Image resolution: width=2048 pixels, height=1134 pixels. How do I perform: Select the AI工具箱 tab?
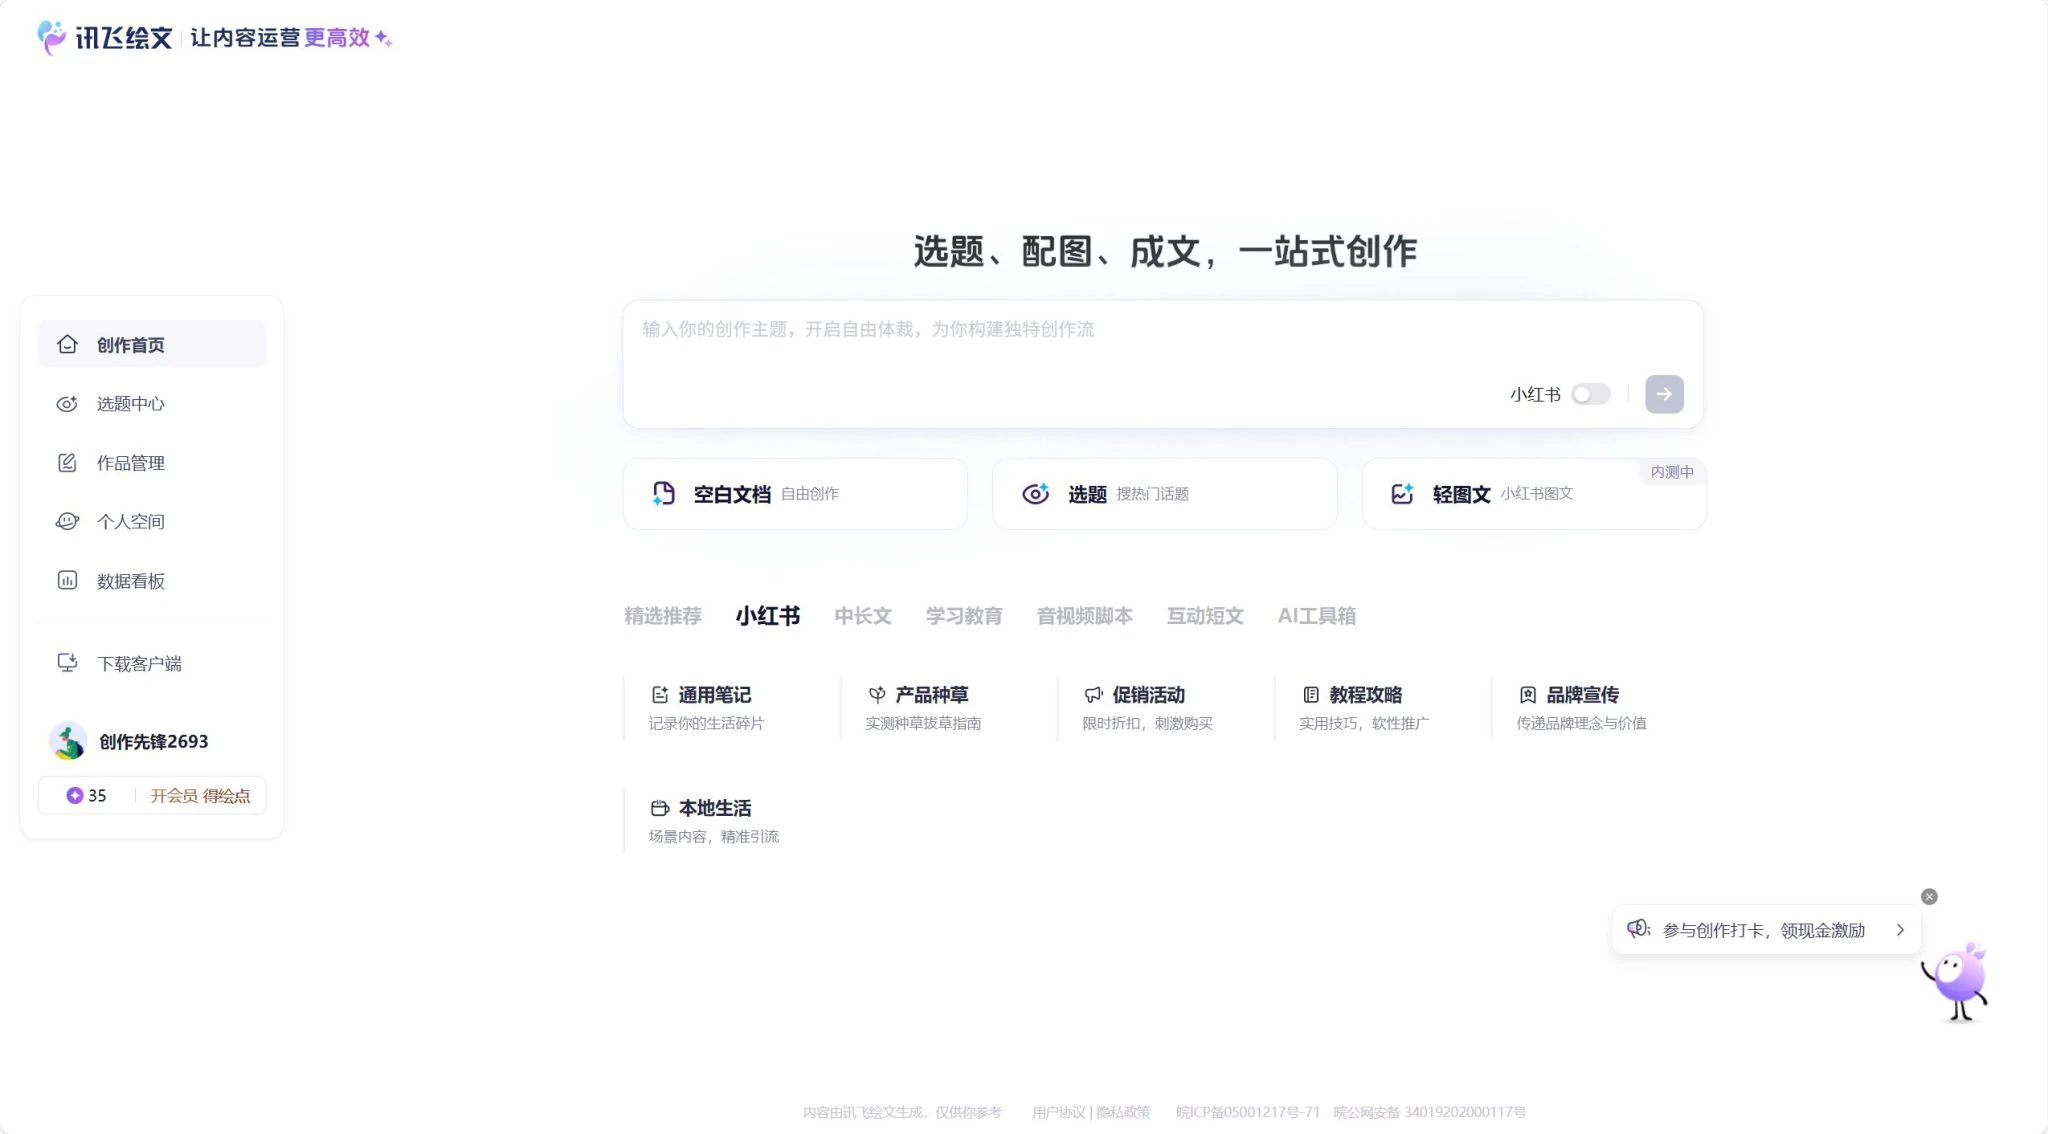pos(1316,616)
